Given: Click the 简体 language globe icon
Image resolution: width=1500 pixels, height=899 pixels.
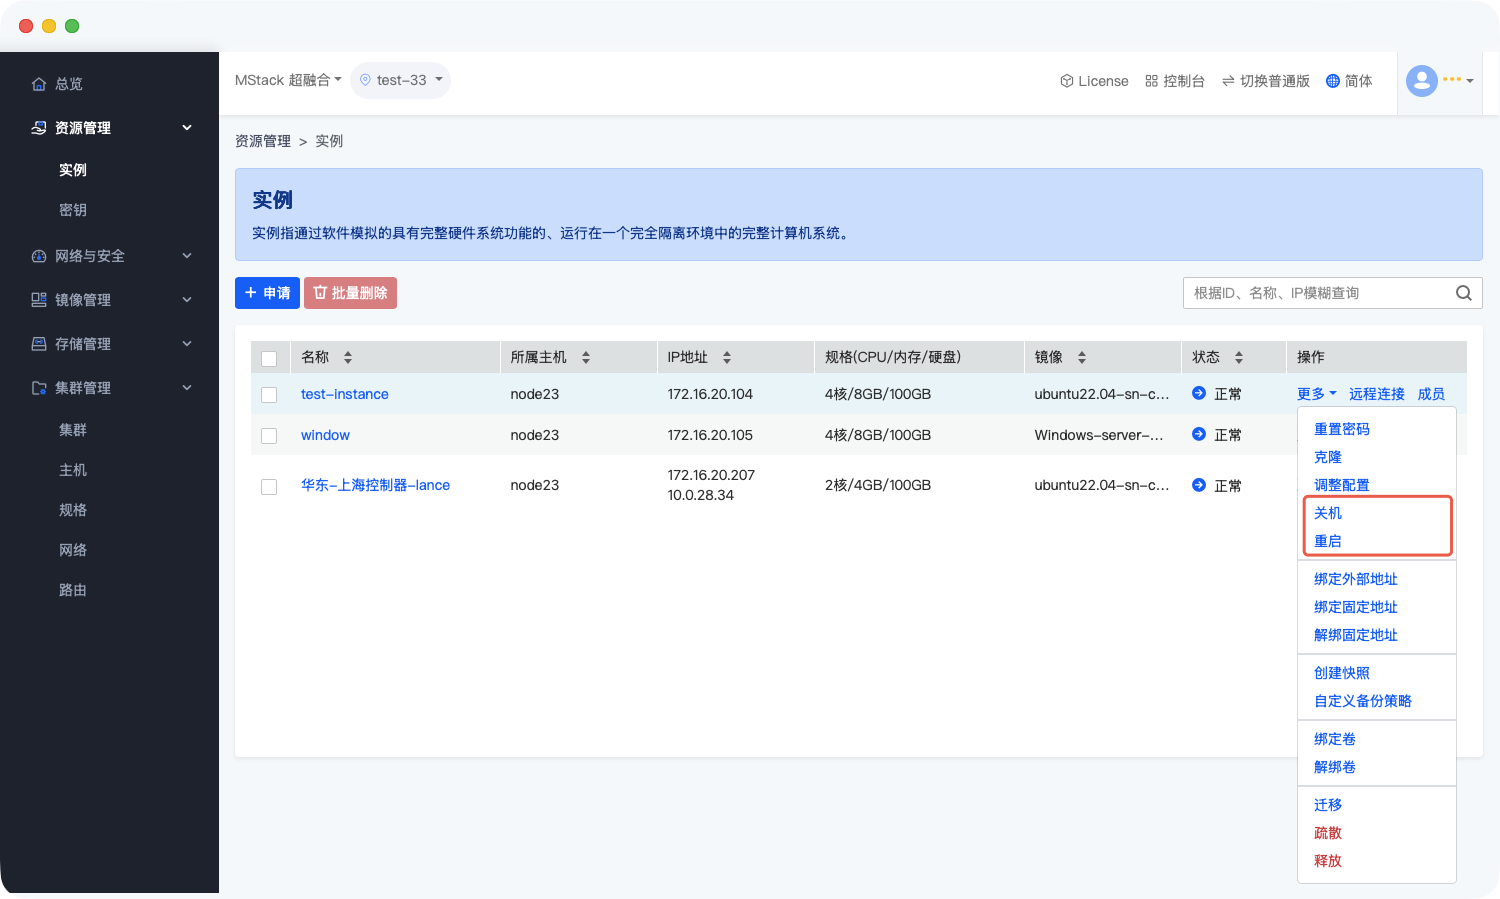Looking at the screenshot, I should click(x=1332, y=81).
